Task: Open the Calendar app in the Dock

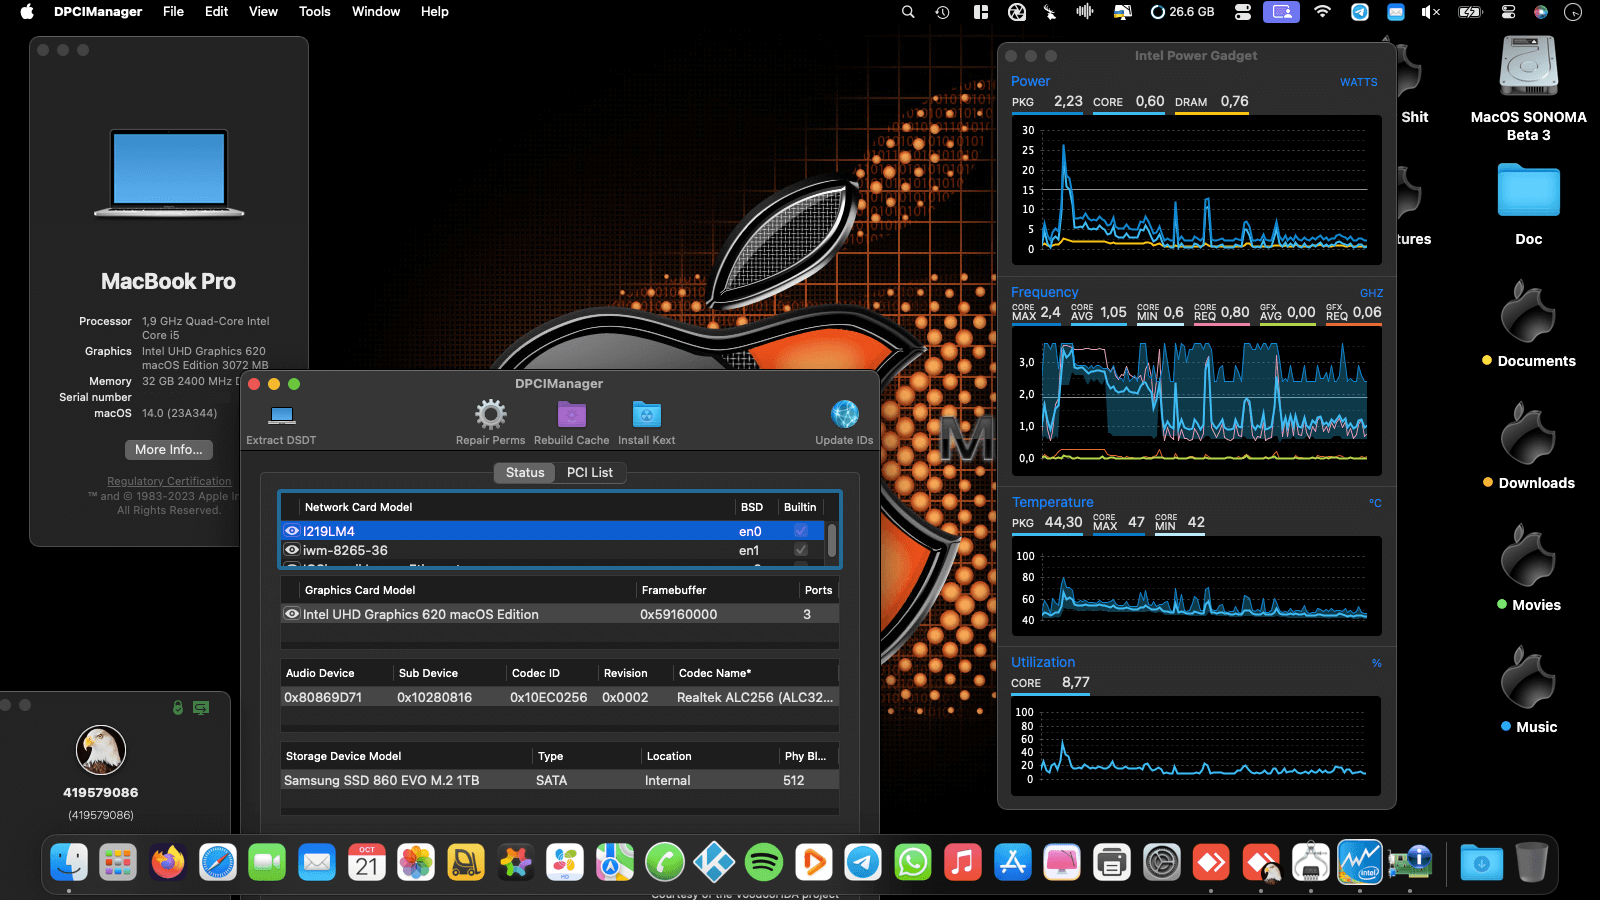Action: [366, 862]
